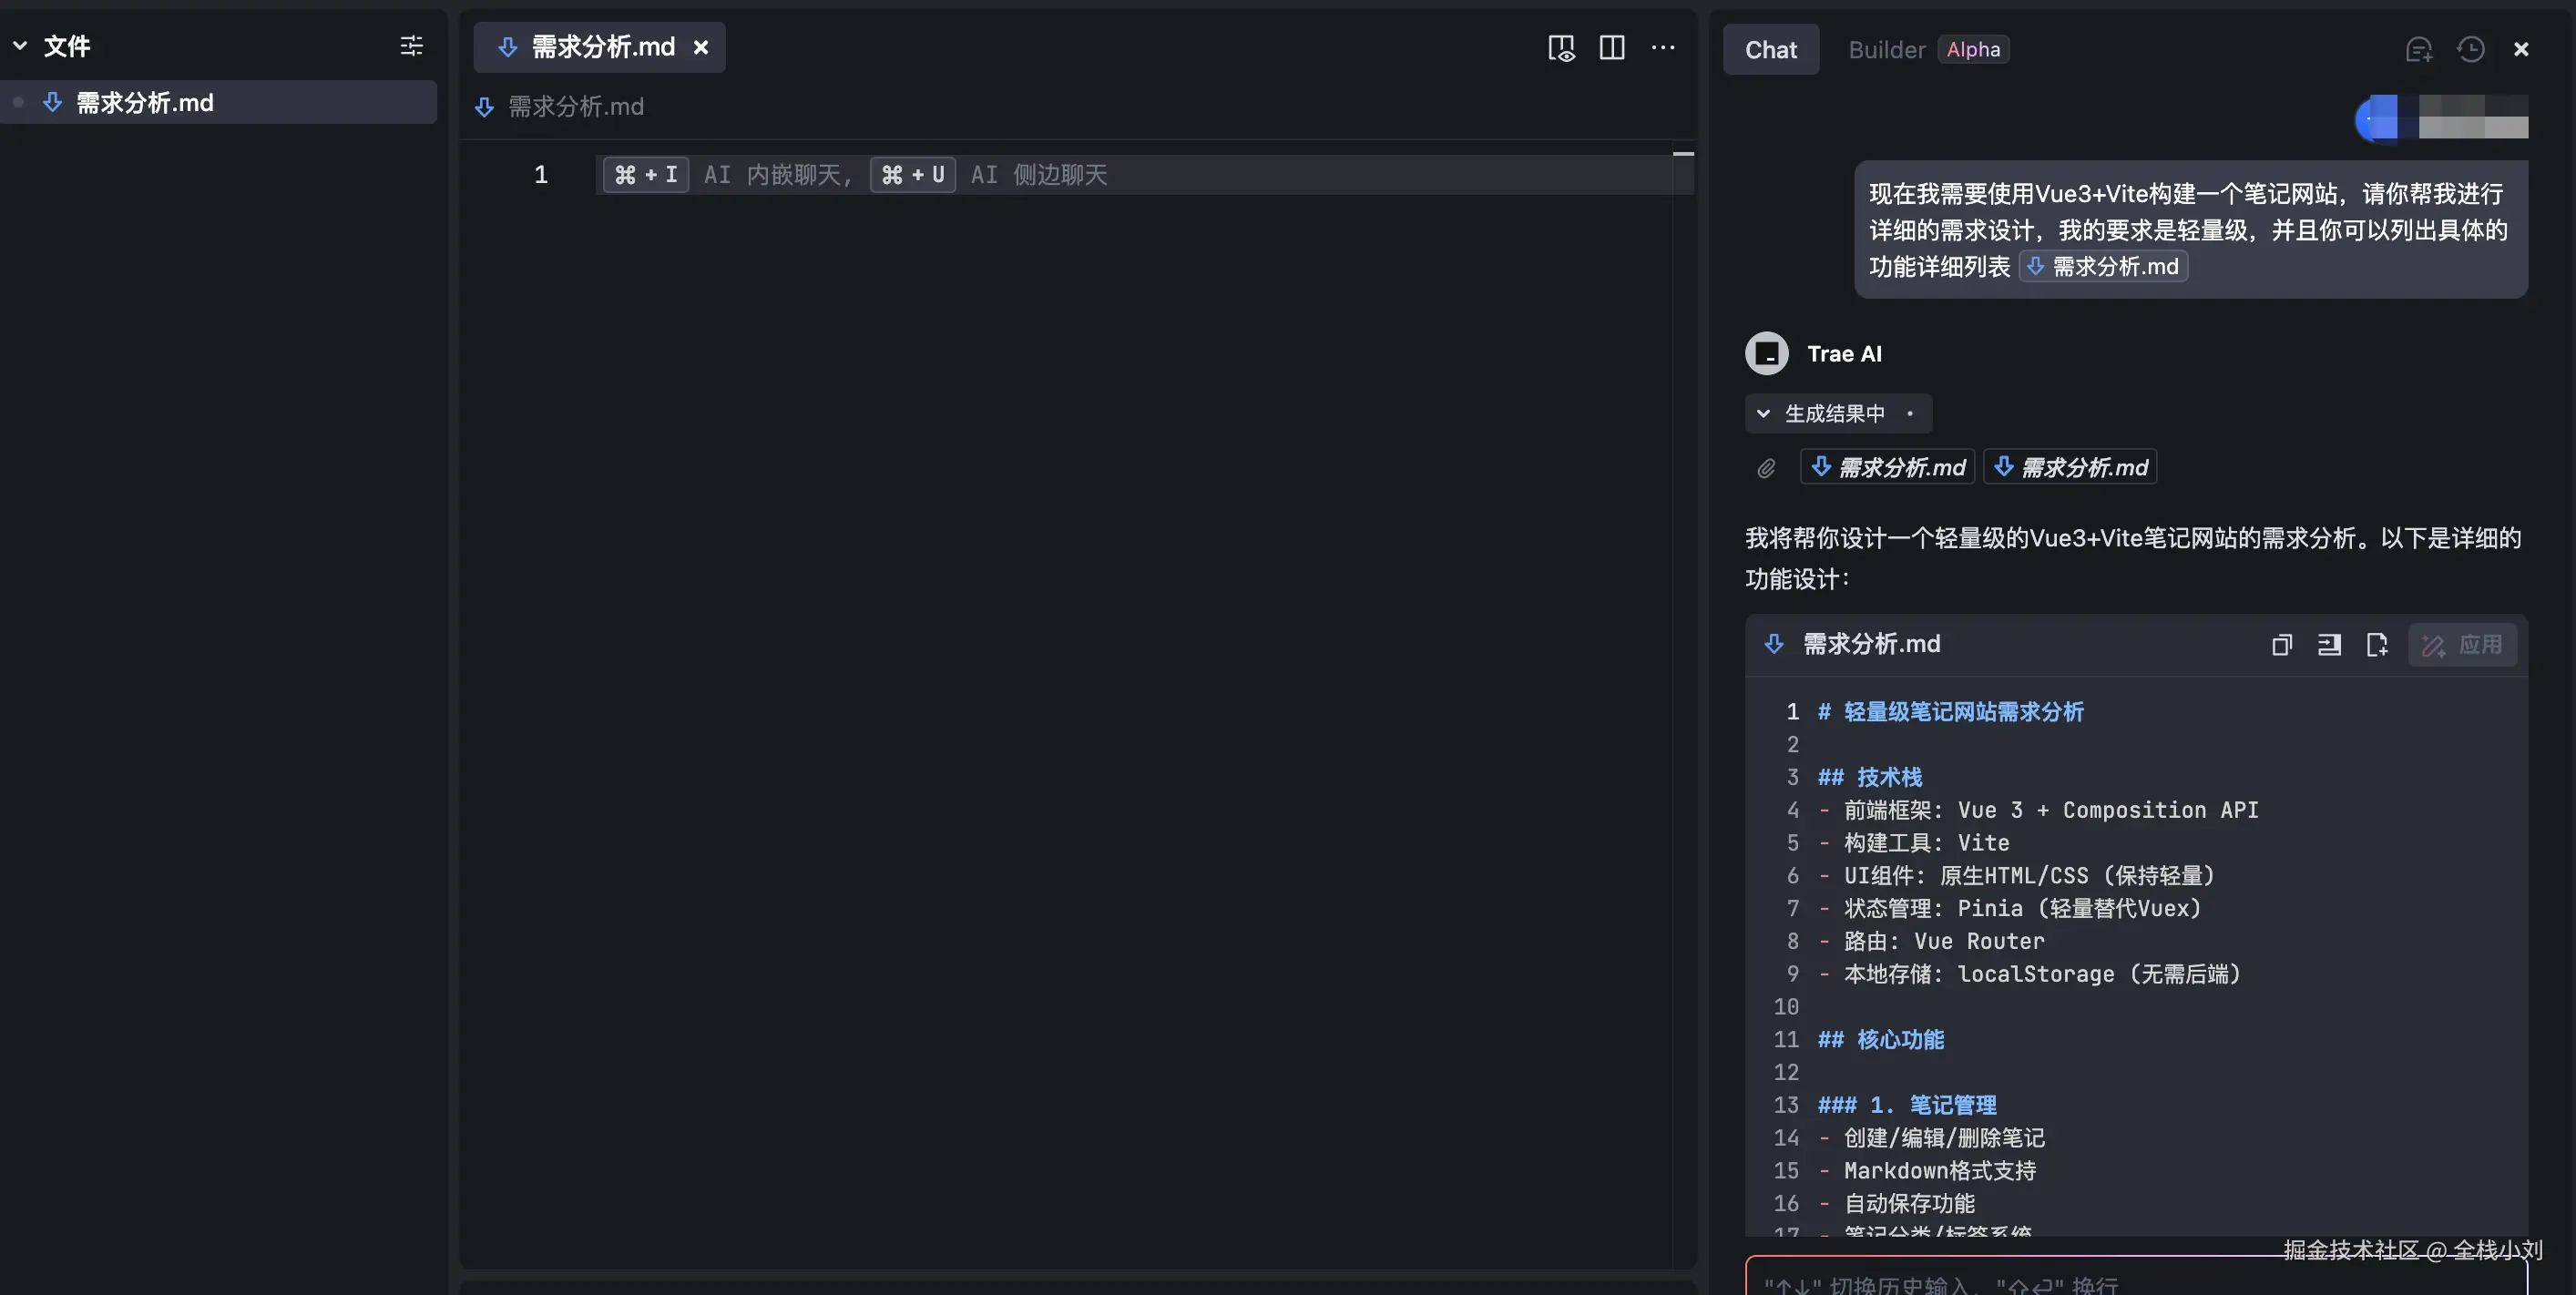
Task: Click the 应用 apply button
Action: point(2462,645)
